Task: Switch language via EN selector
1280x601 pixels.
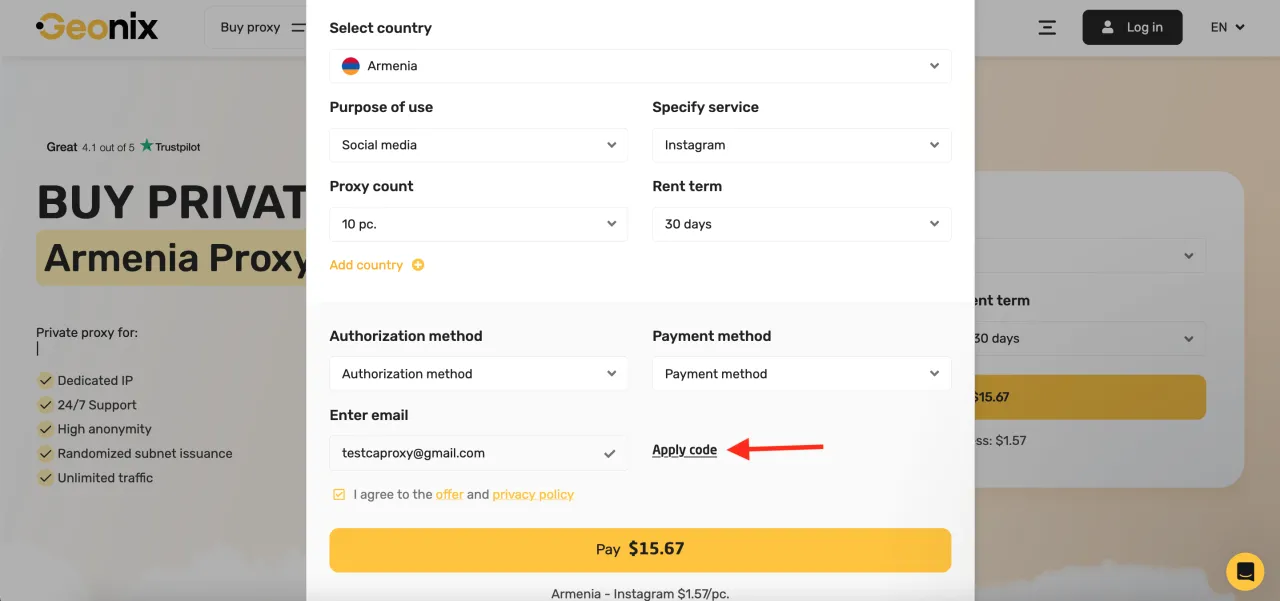Action: [x=1227, y=27]
